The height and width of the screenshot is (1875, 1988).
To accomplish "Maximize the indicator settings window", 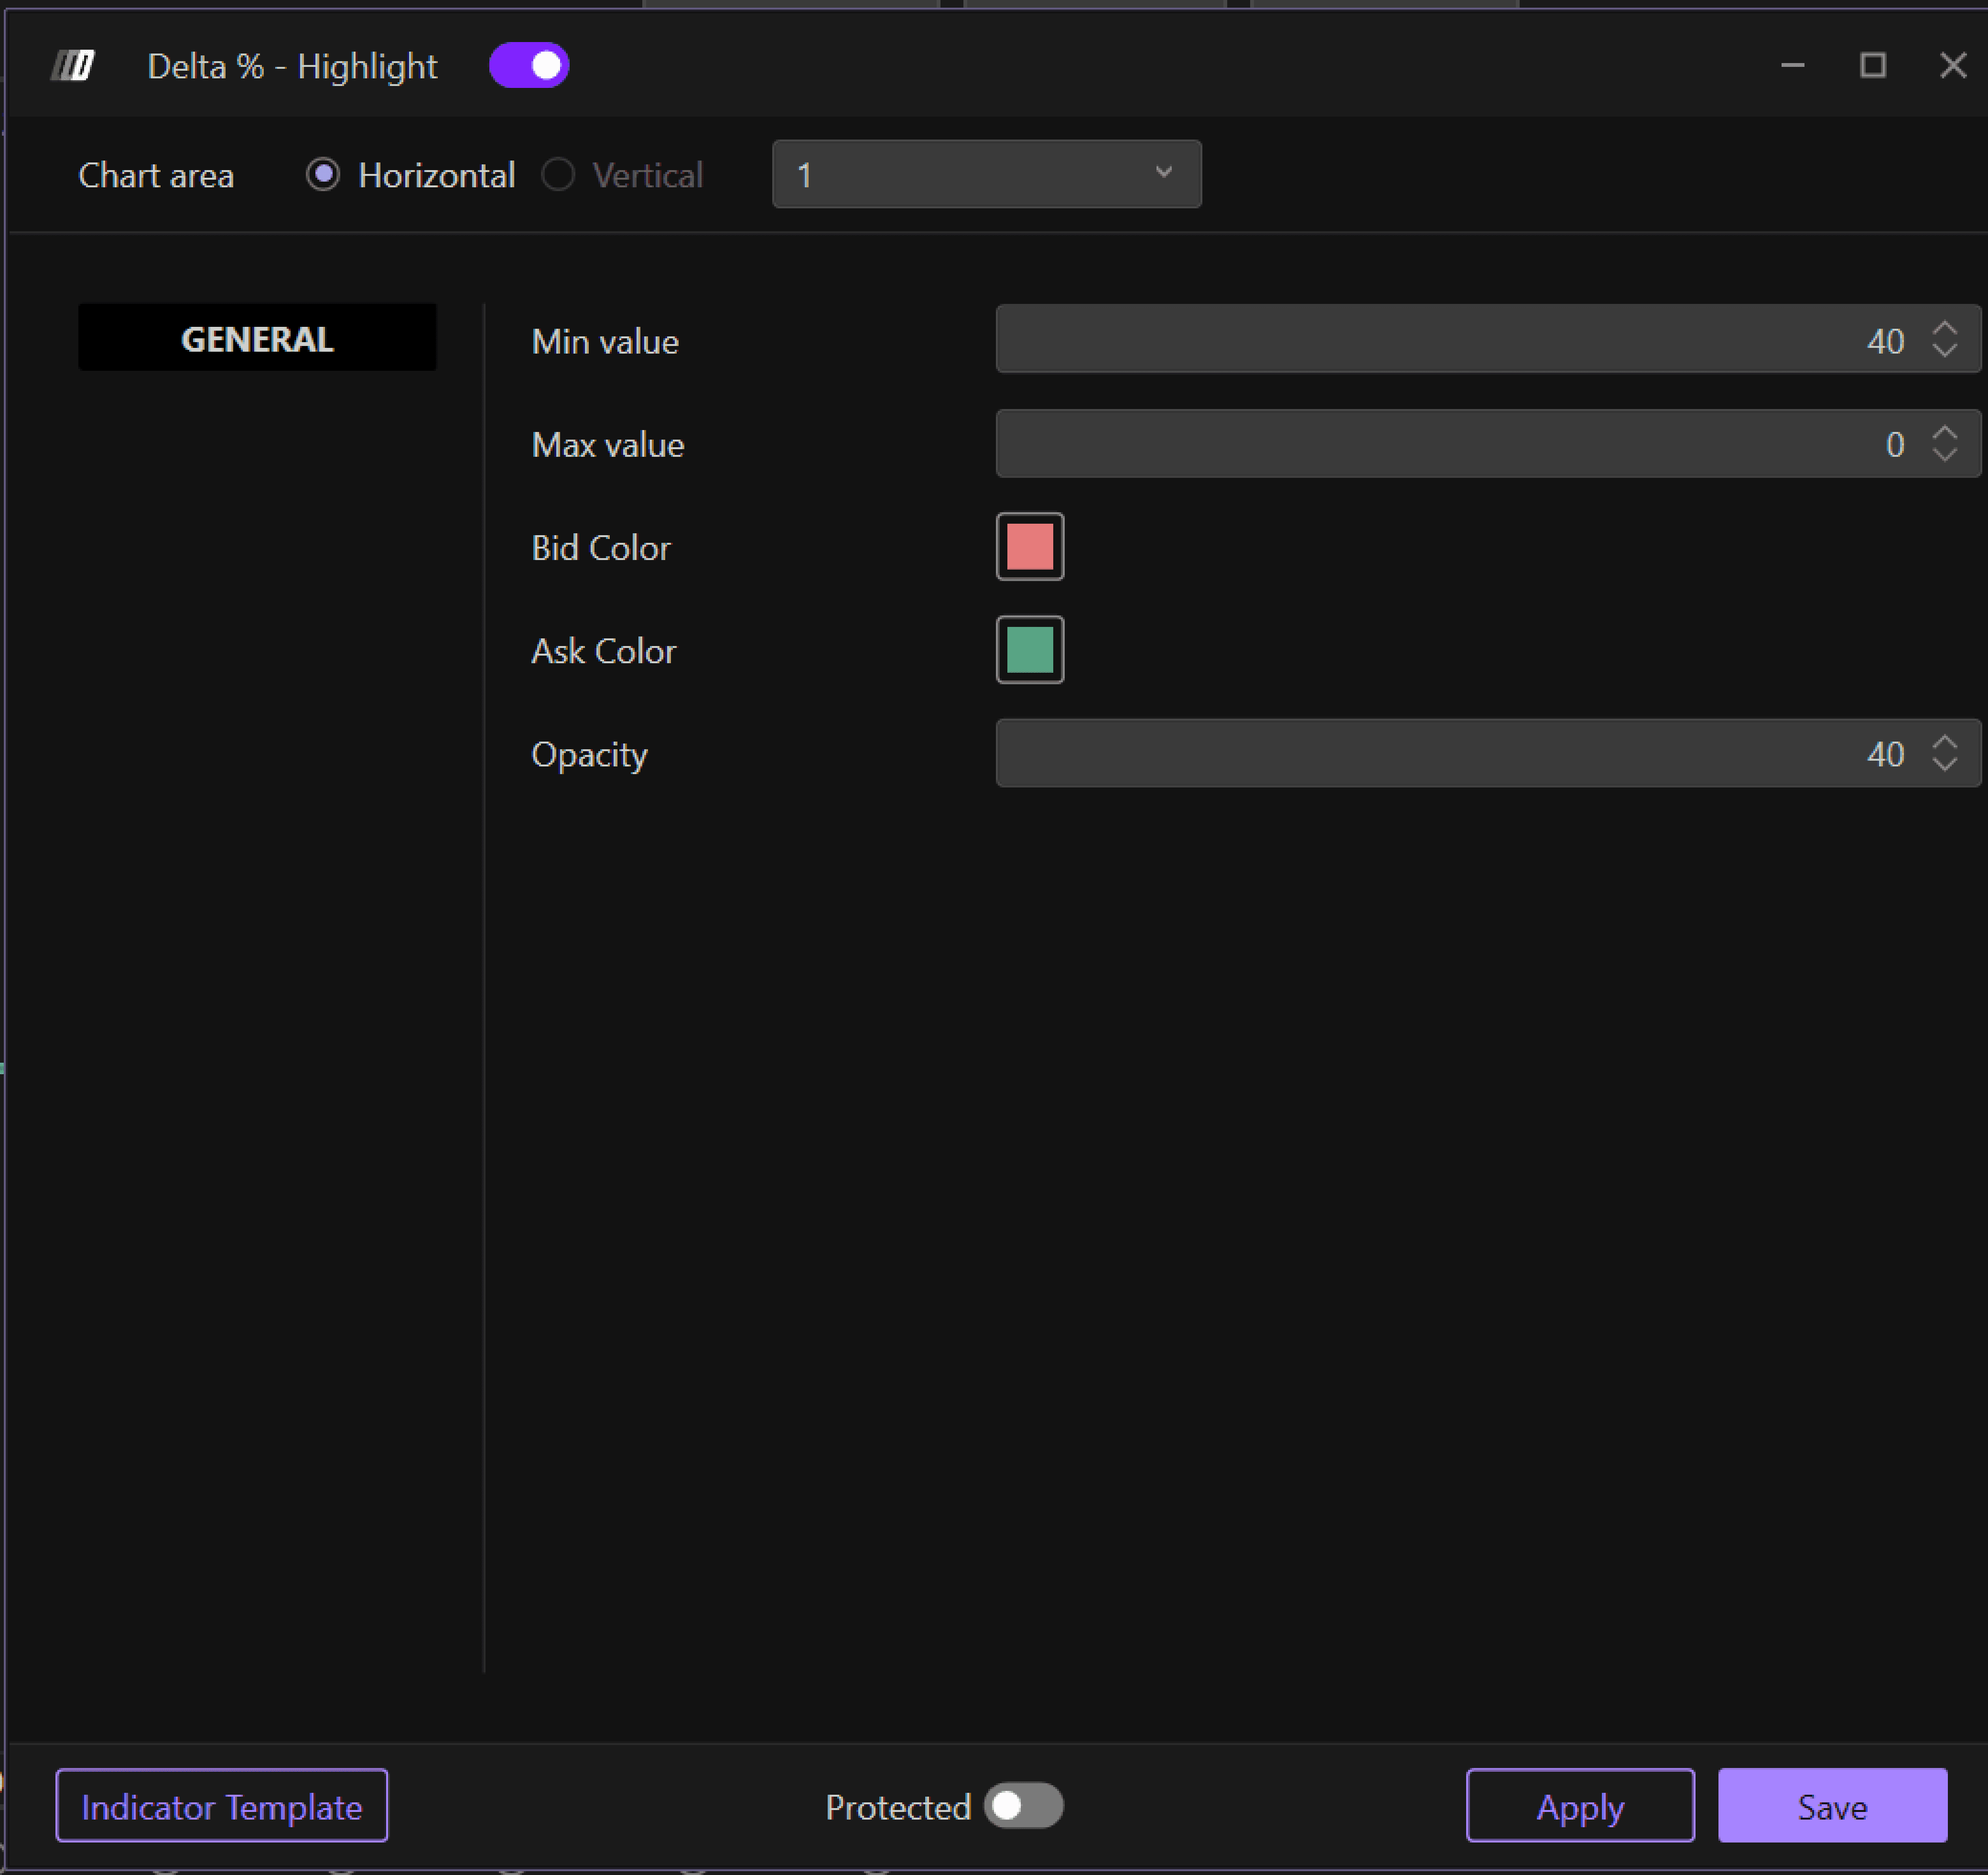I will (x=1872, y=66).
